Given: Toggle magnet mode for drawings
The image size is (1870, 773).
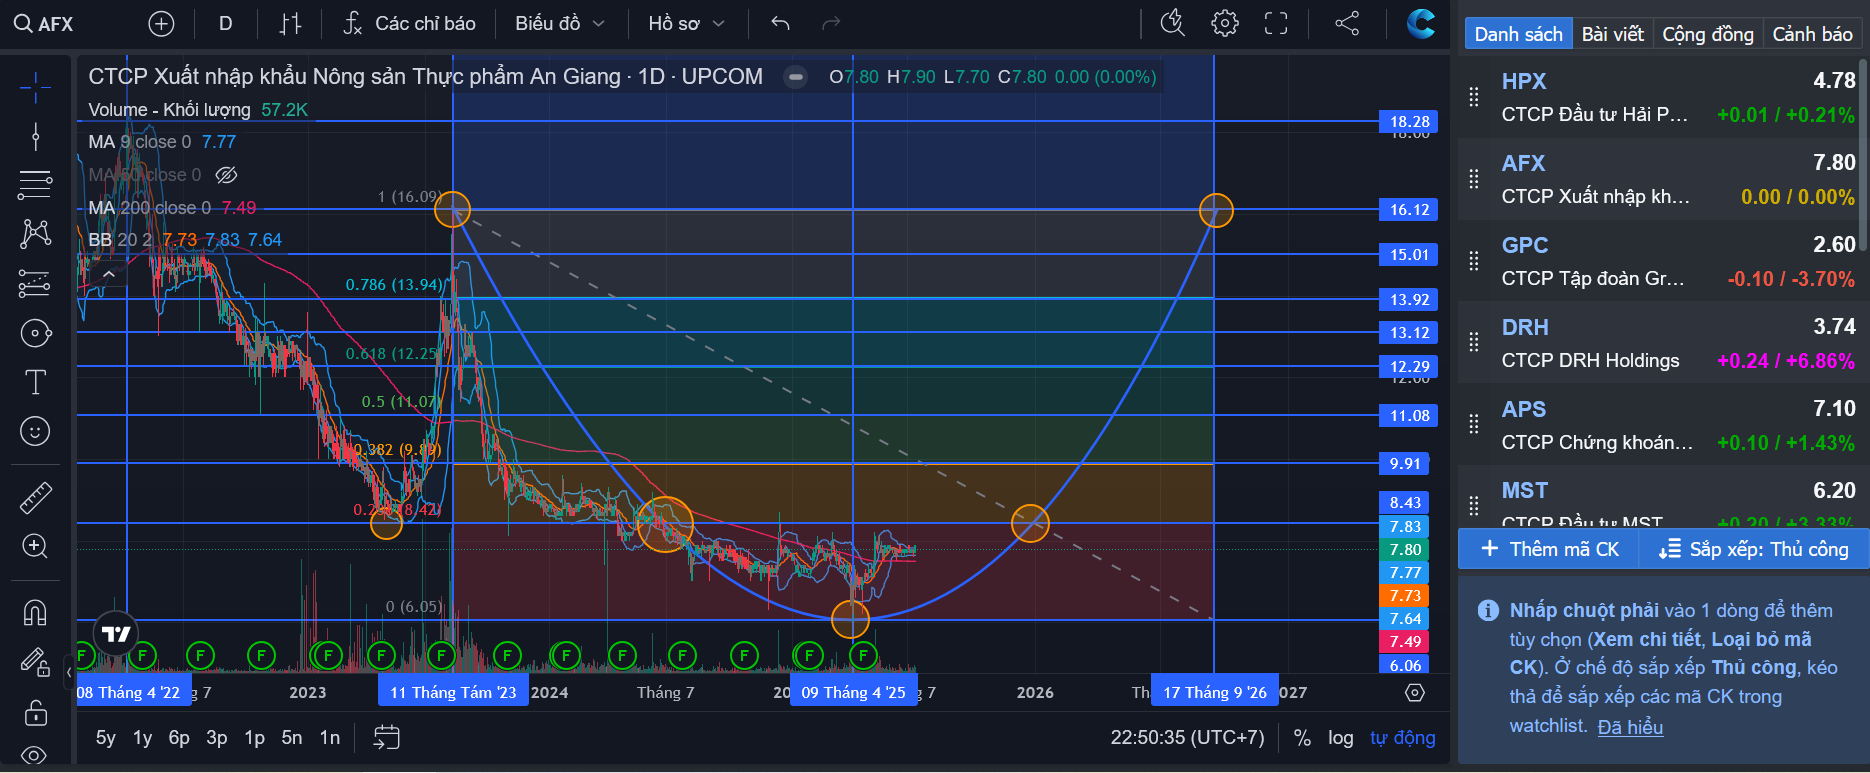Looking at the screenshot, I should click(x=35, y=612).
